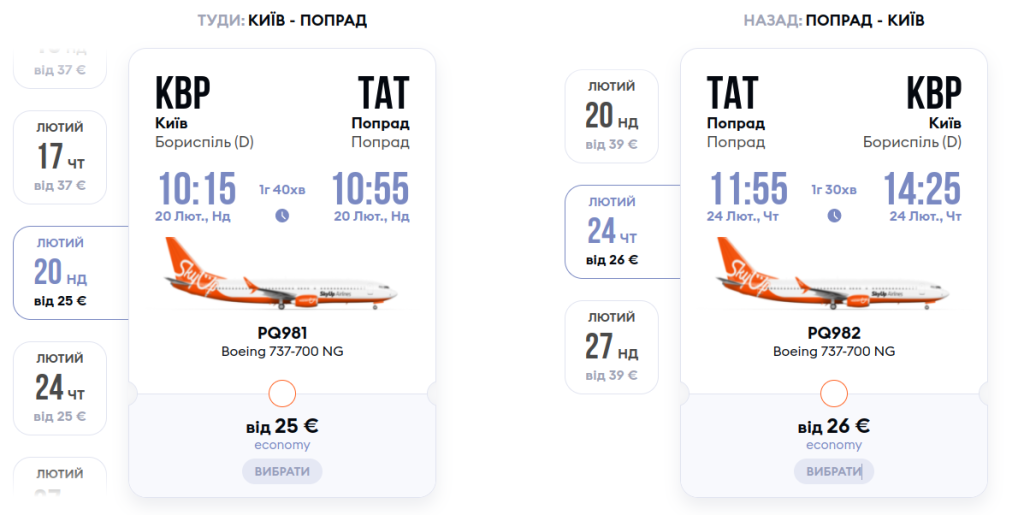The image size is (1024, 515).
Task: Click flight number PQ982
Action: point(834,333)
